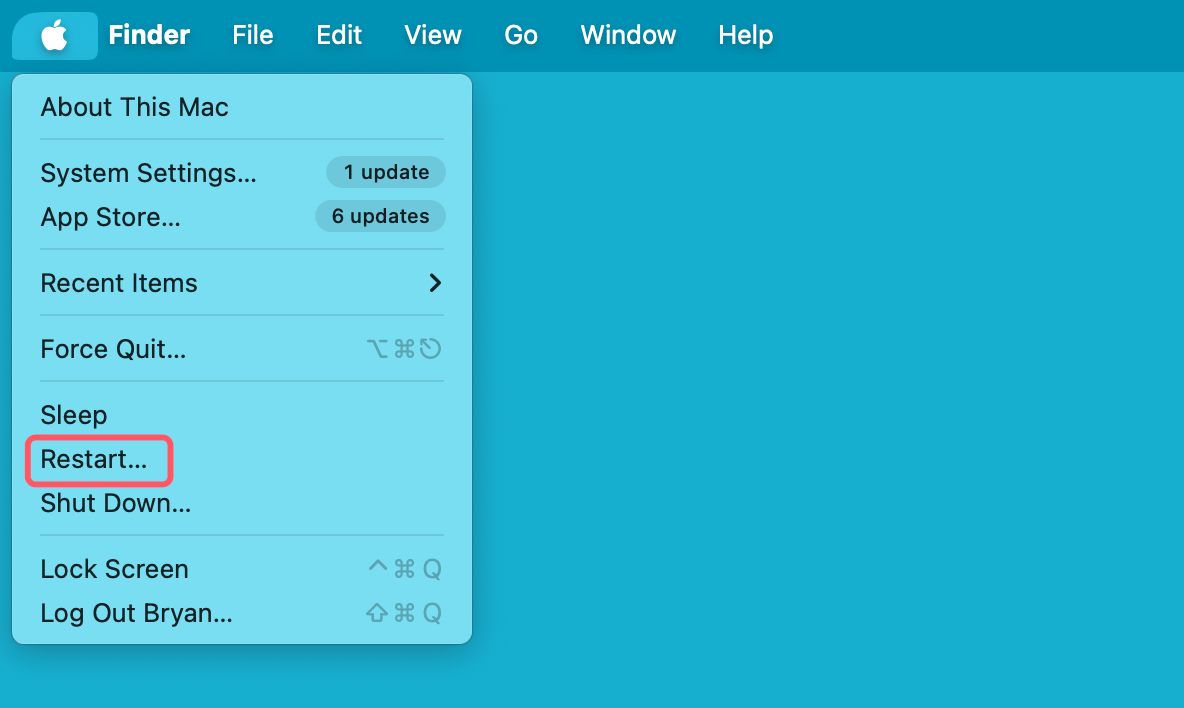Click the "6 updates" badge

pyautogui.click(x=380, y=216)
